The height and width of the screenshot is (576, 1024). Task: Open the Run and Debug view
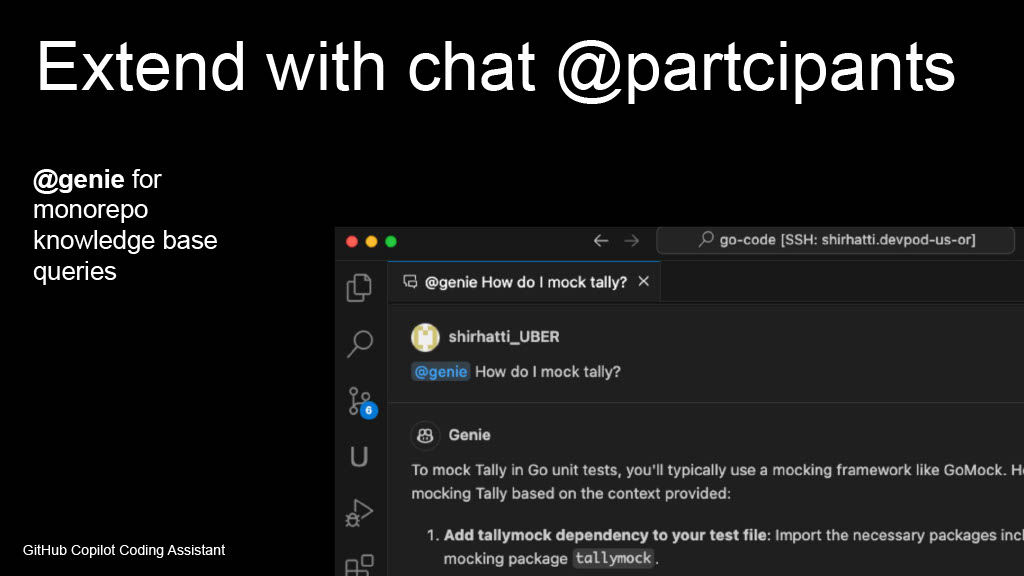pyautogui.click(x=359, y=513)
